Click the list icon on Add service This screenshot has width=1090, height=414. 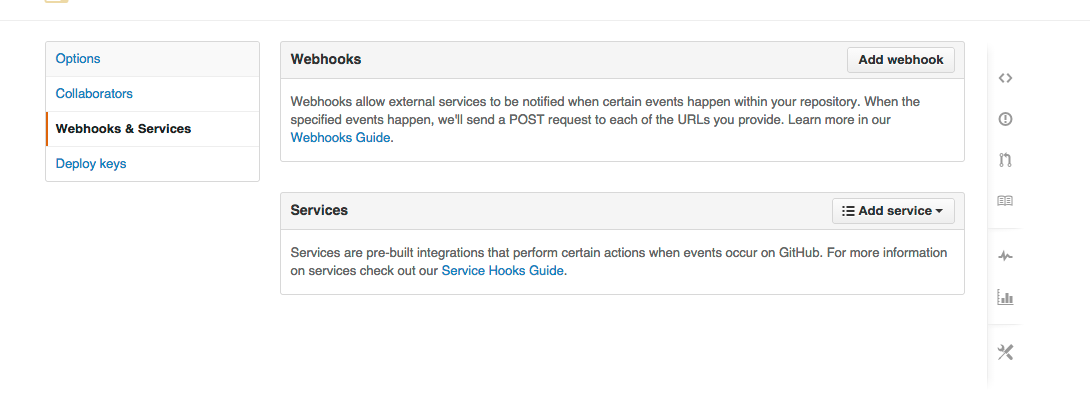coord(848,211)
